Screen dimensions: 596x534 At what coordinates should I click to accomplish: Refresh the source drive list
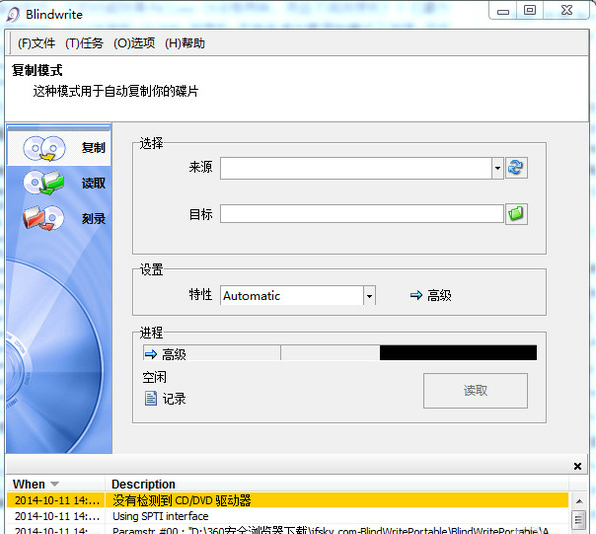[x=516, y=167]
